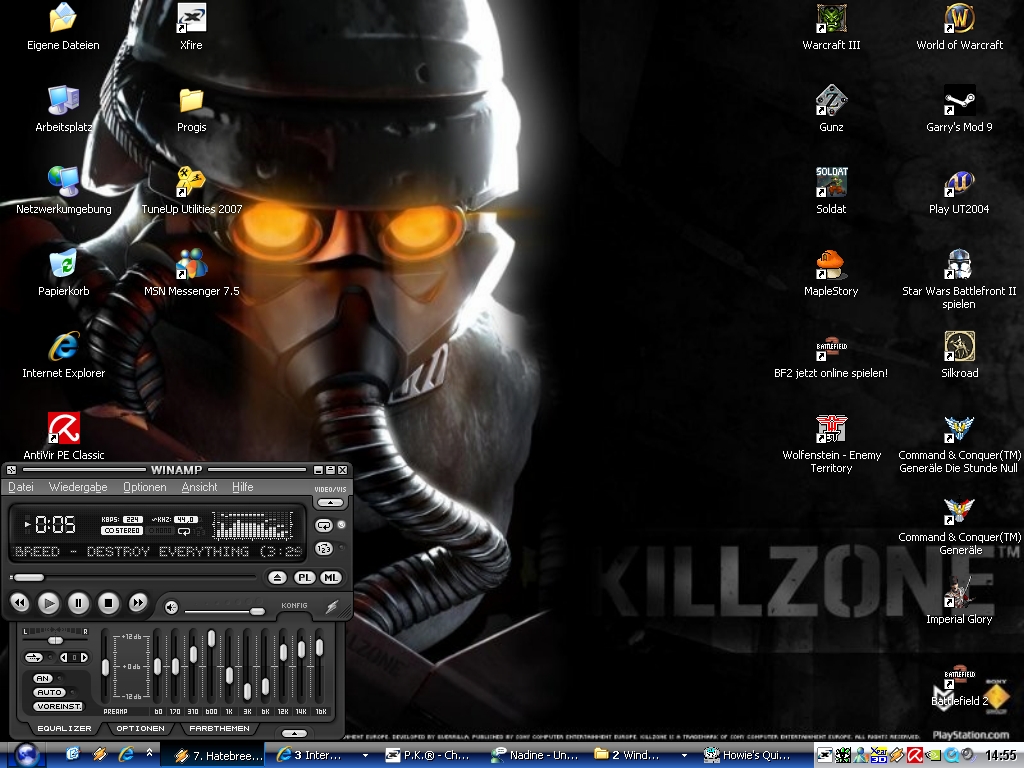The width and height of the screenshot is (1024, 768).
Task: Select the Wolfenstein Enemy Territory icon
Action: (831, 444)
